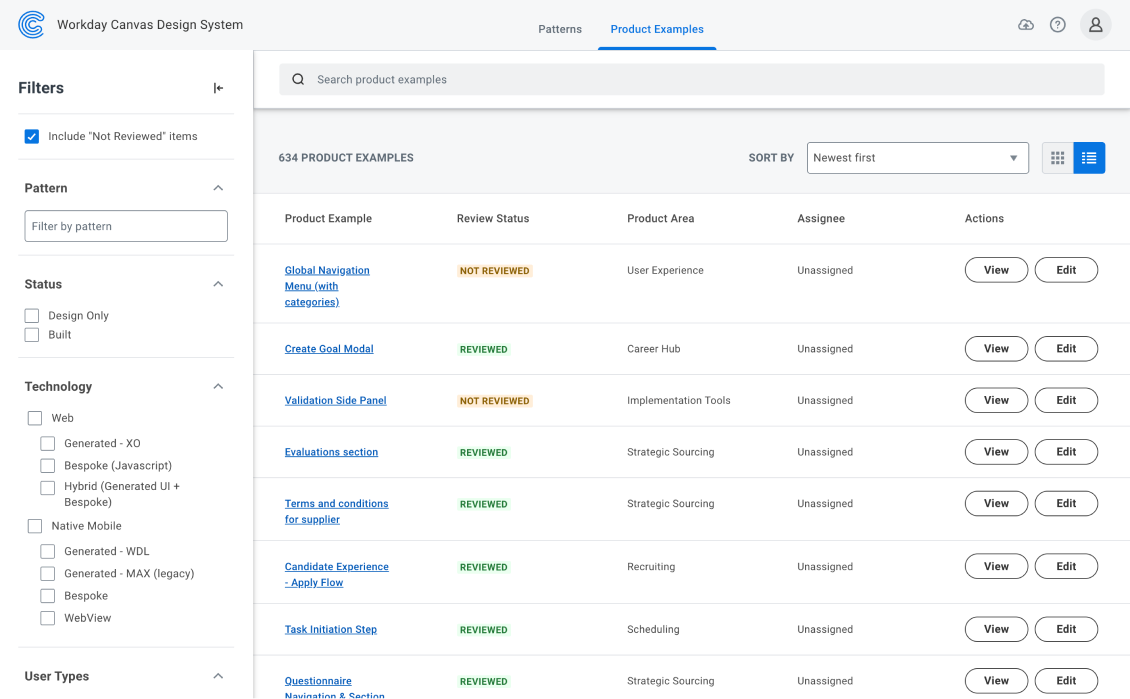Open the Sort By Newest first dropdown
This screenshot has width=1130, height=699.
pyautogui.click(x=917, y=158)
